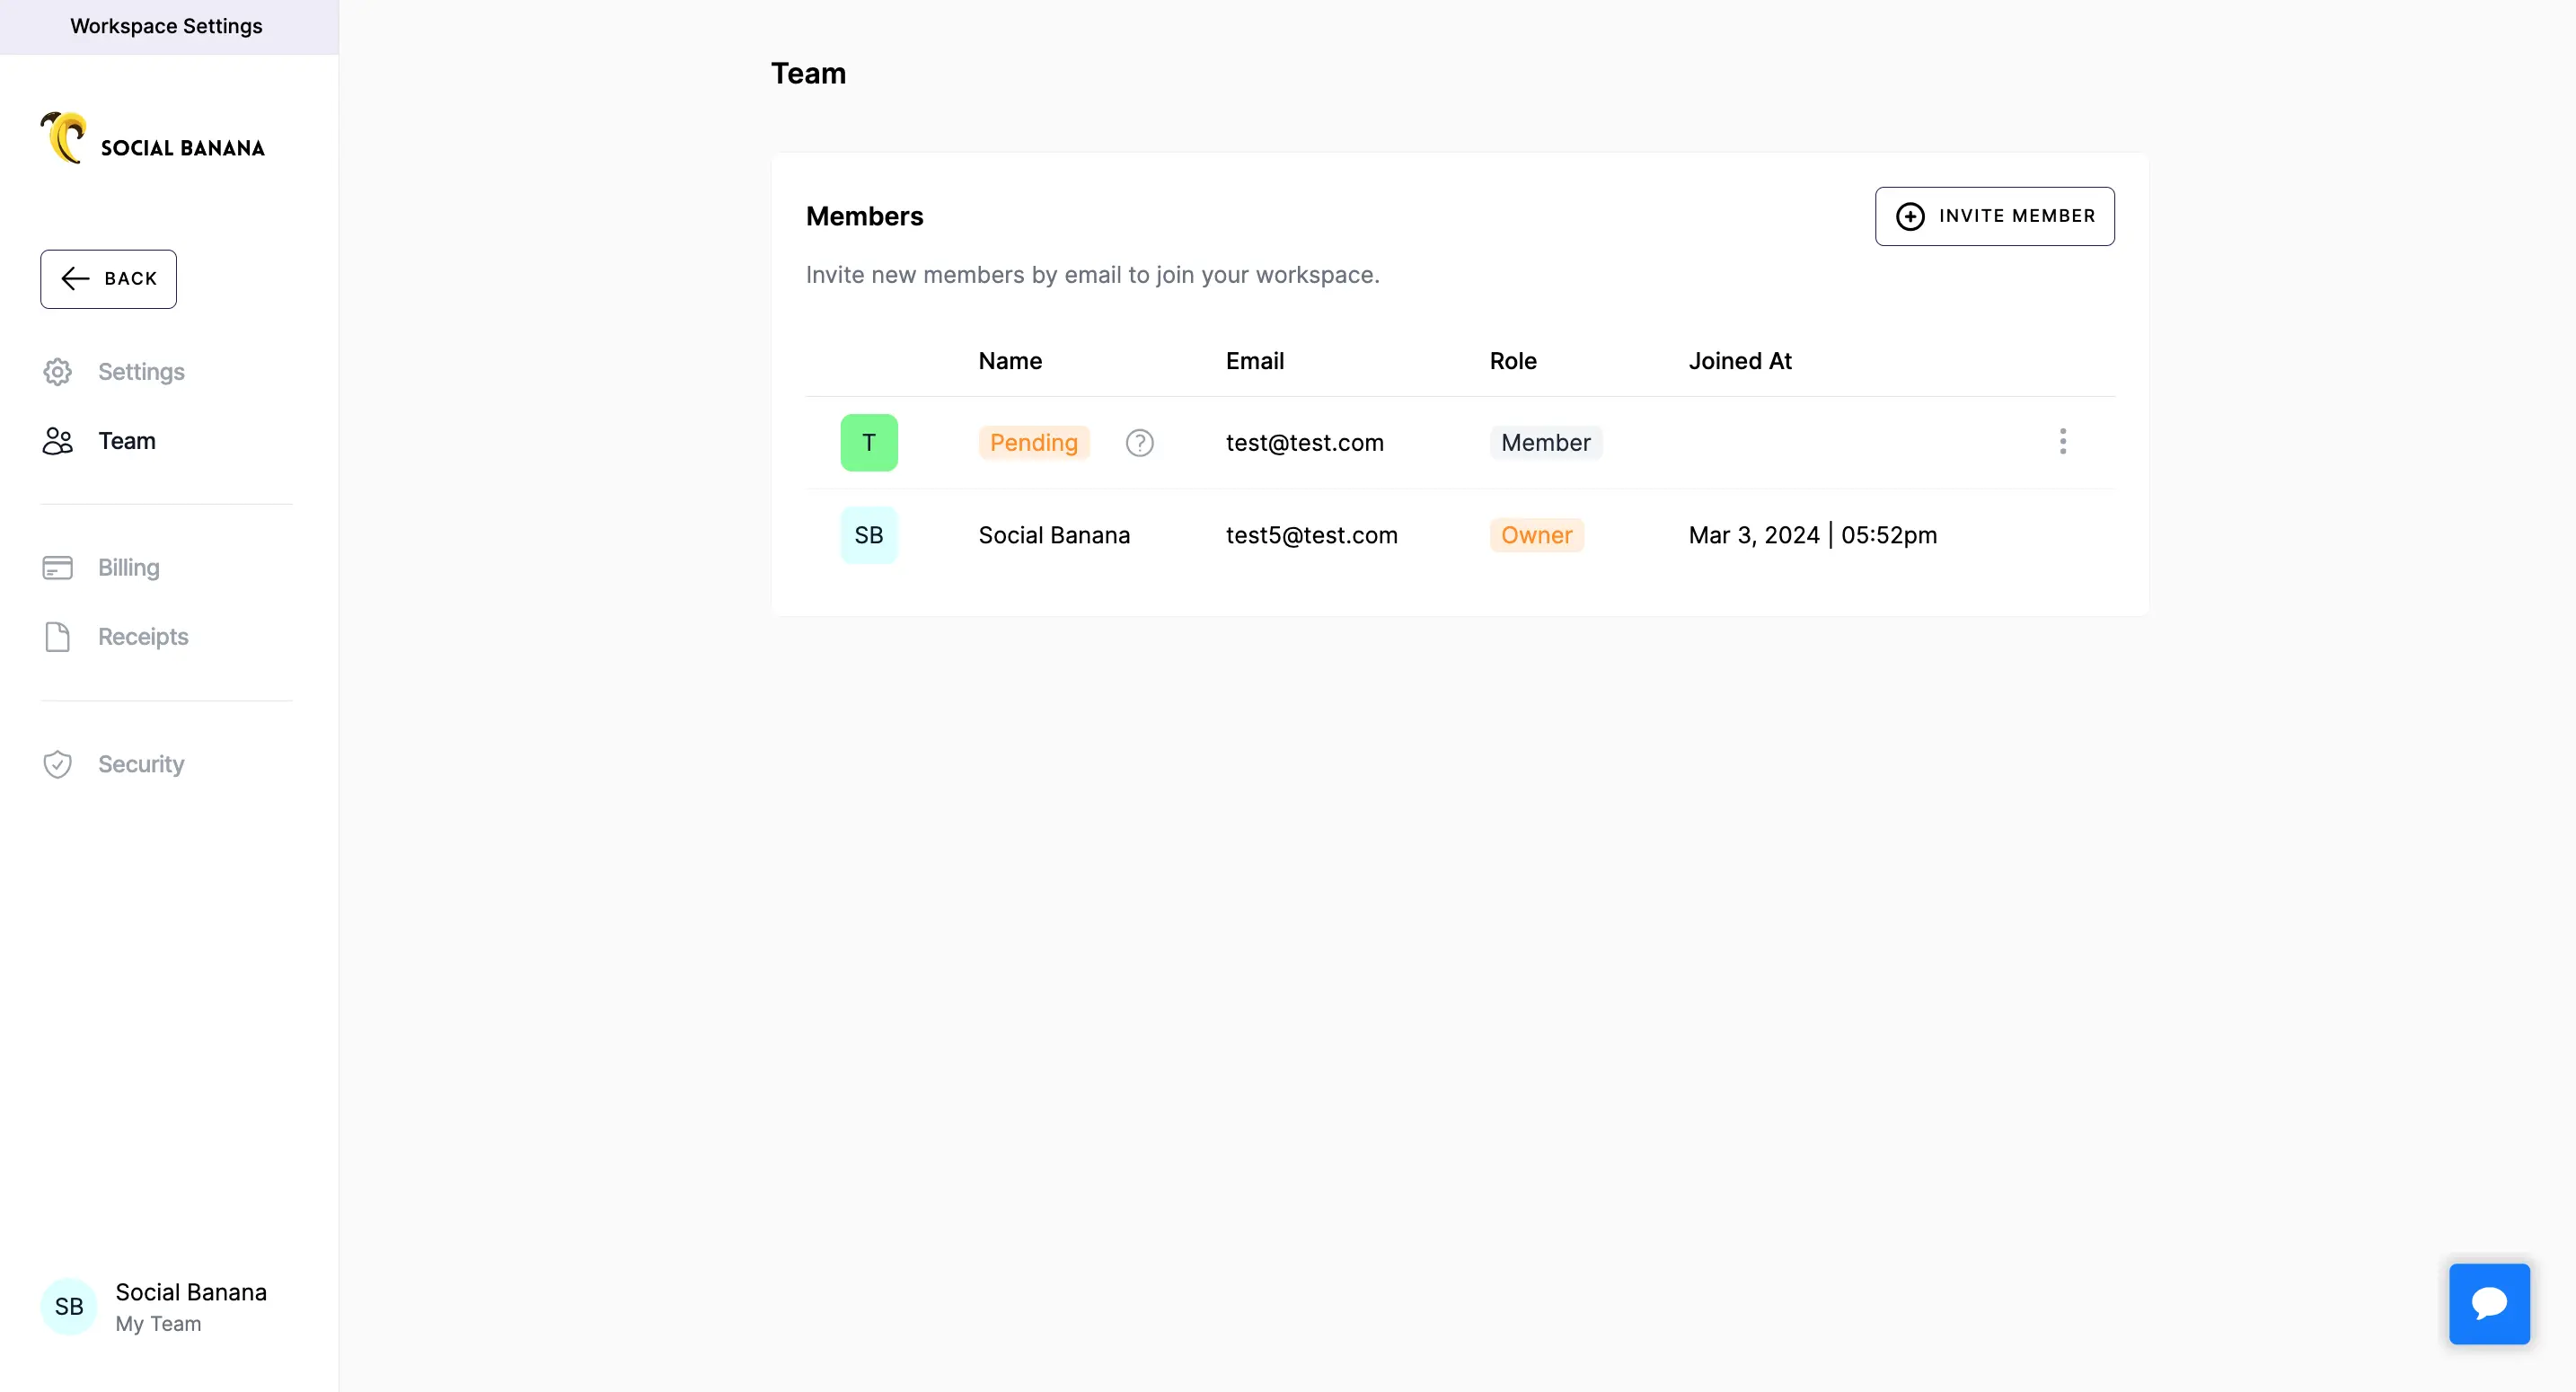Click the plus icon on Invite Member
2576x1392 pixels.
1910,216
